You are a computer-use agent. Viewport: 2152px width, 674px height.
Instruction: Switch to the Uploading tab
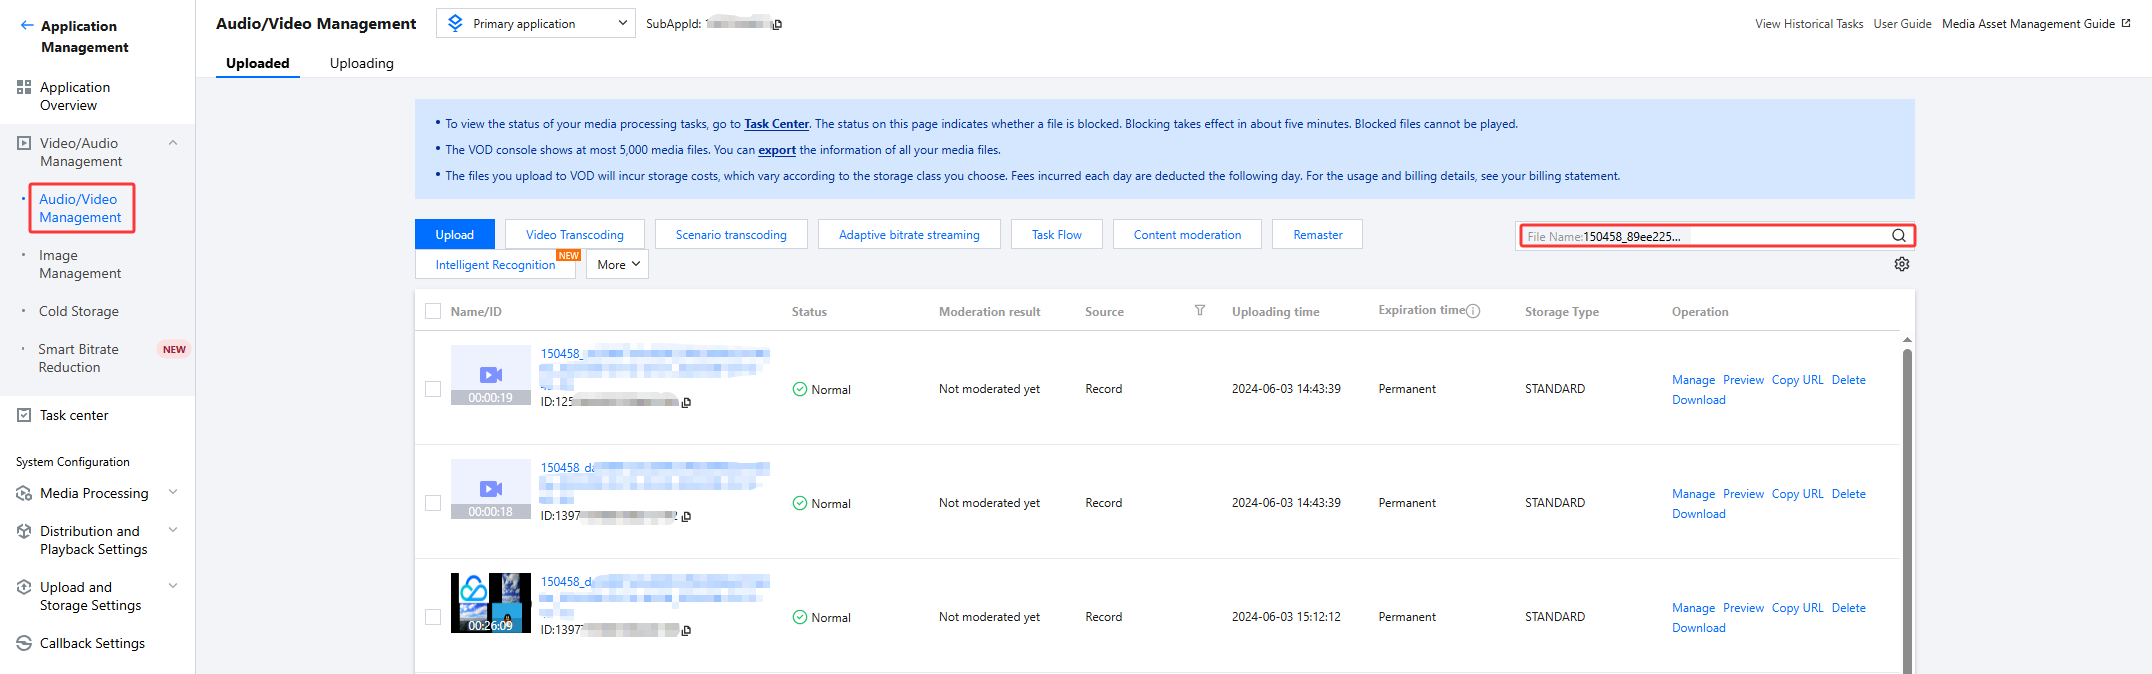point(361,63)
